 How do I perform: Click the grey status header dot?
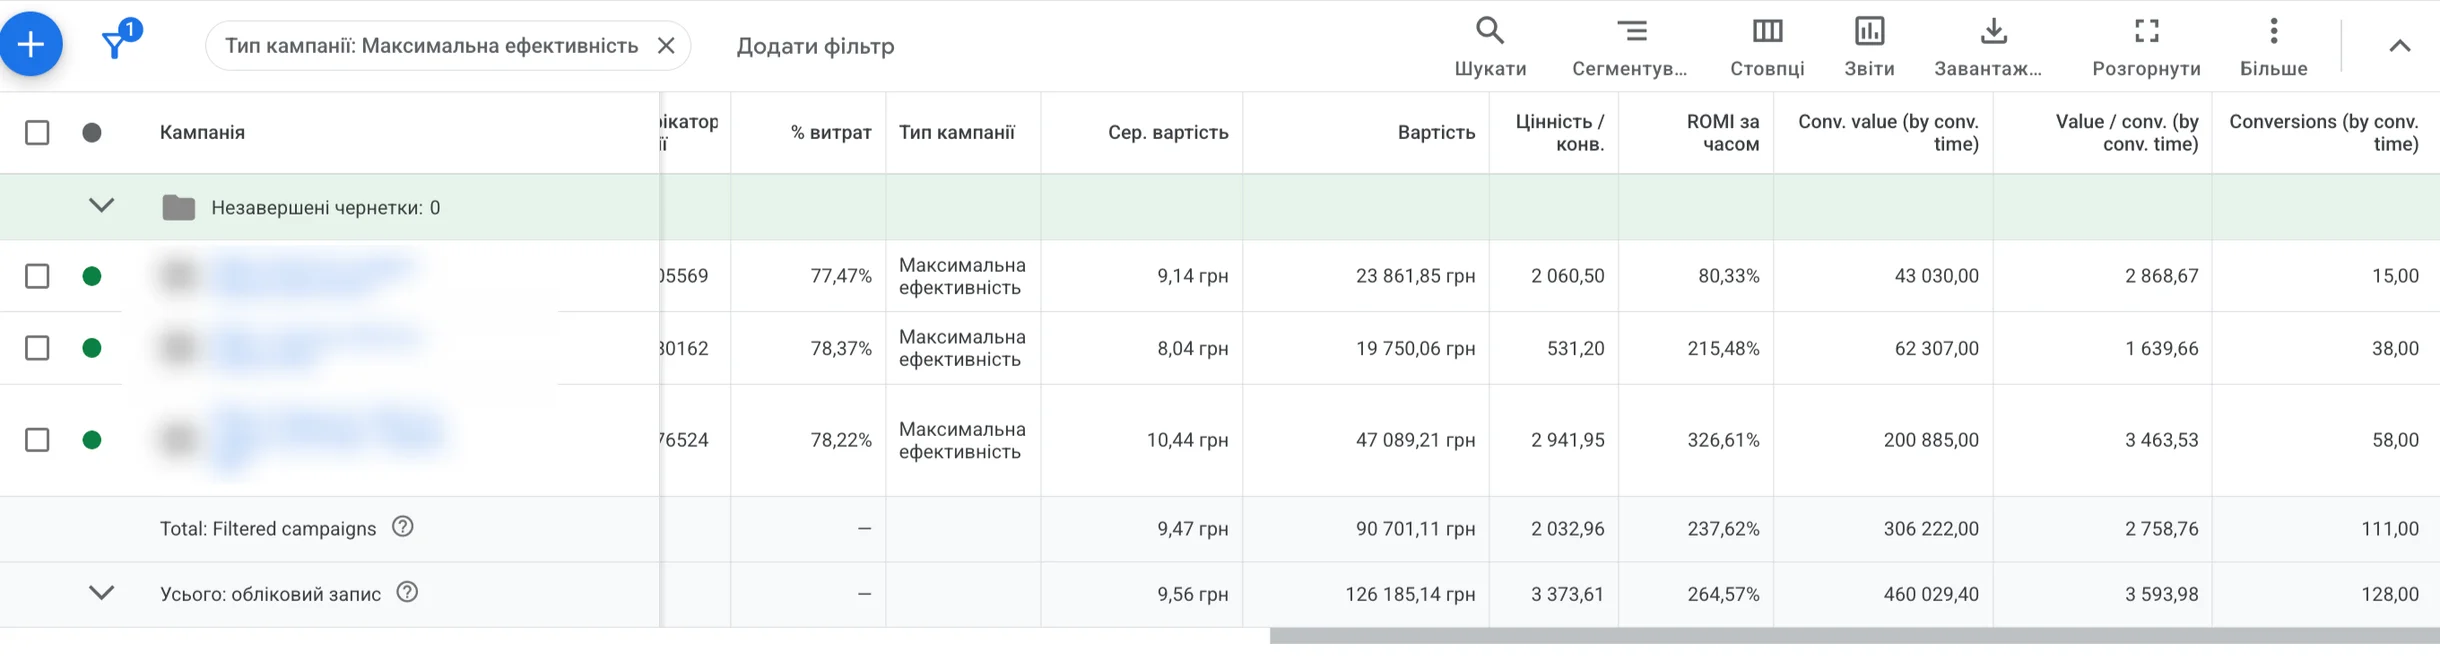(92, 132)
